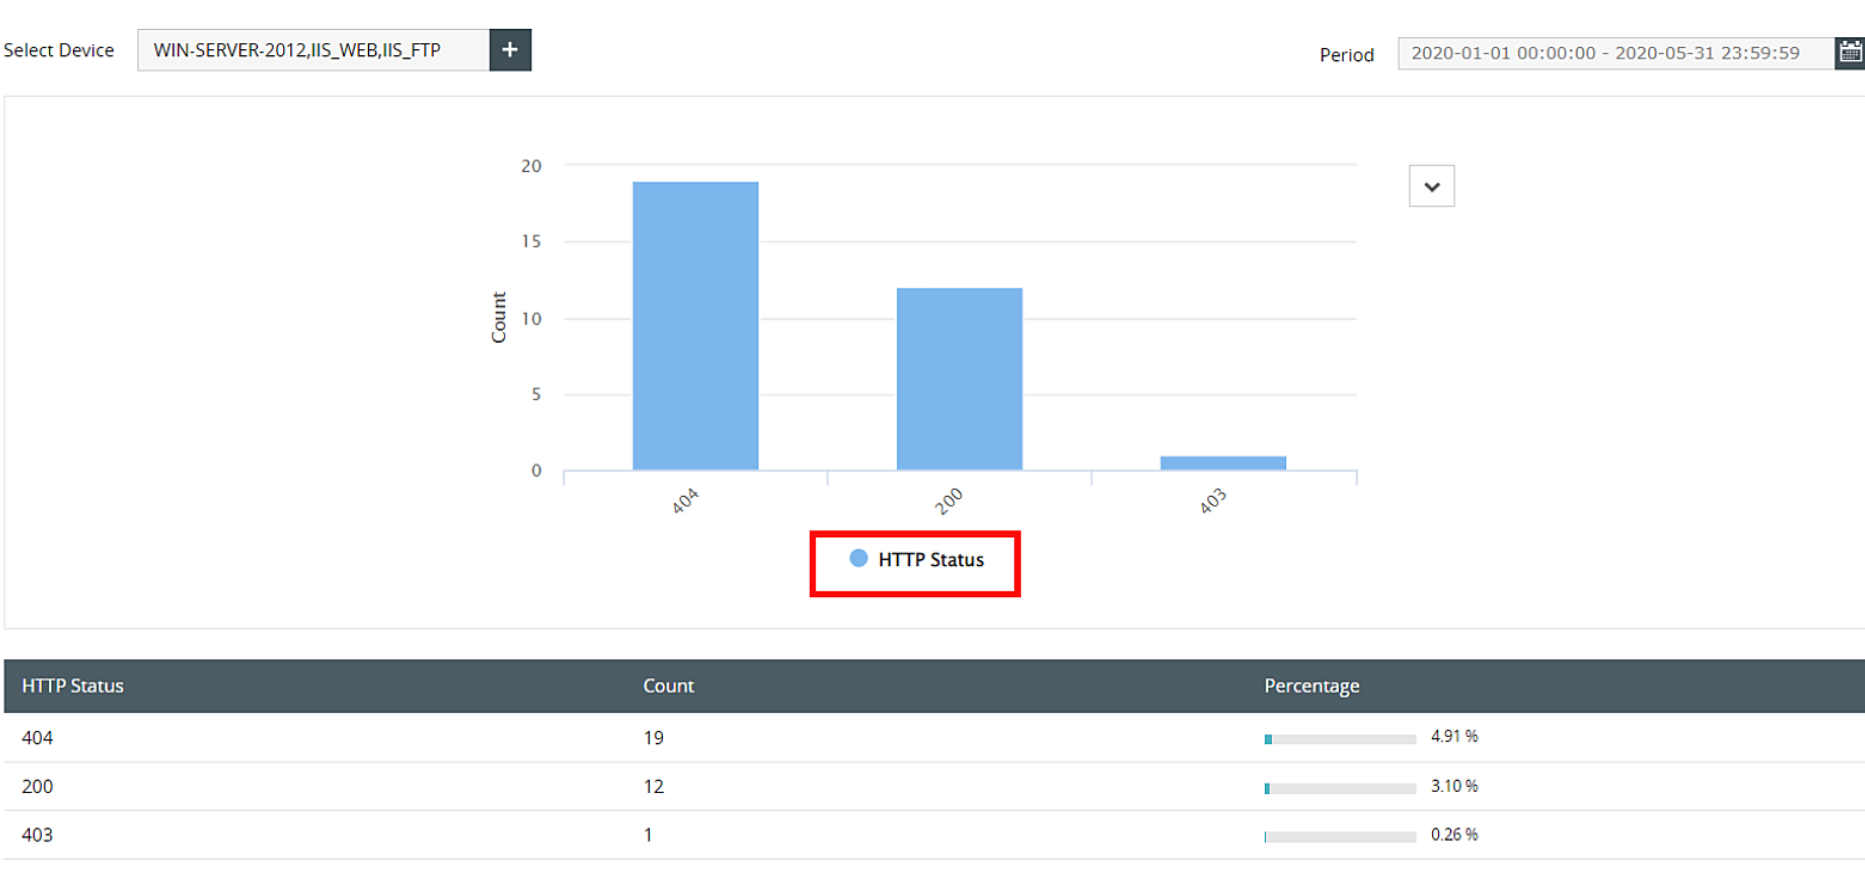The width and height of the screenshot is (1865, 879).
Task: Click the small 403 bar in chart
Action: [x=1223, y=463]
